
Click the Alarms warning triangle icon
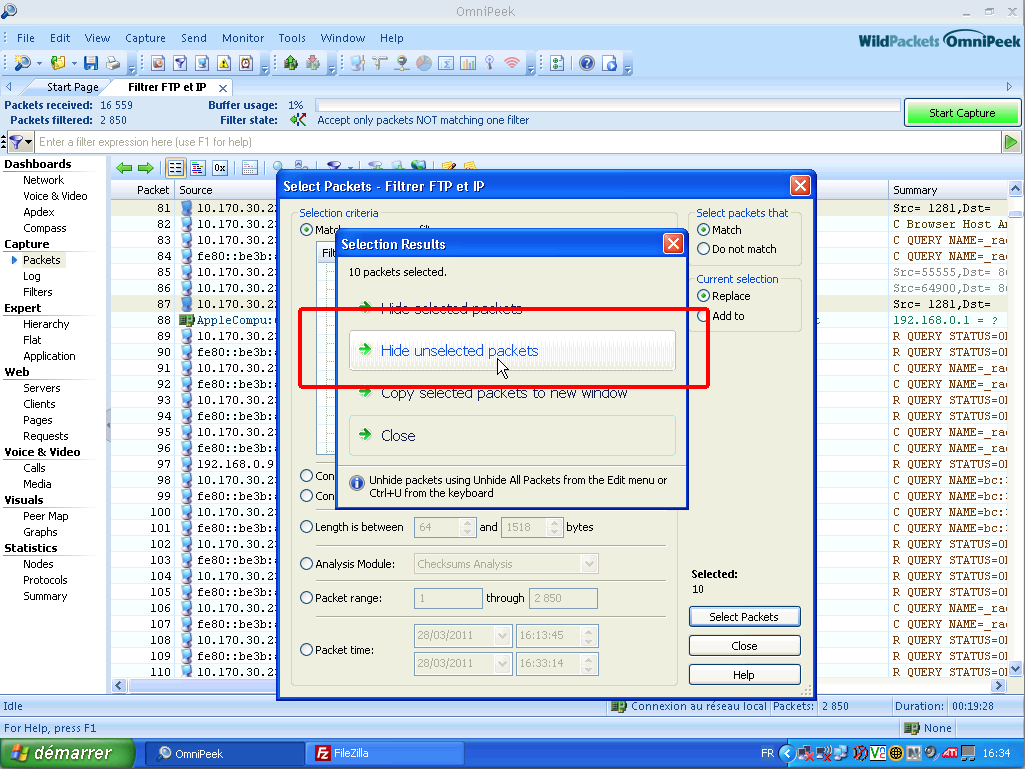pyautogui.click(x=224, y=63)
